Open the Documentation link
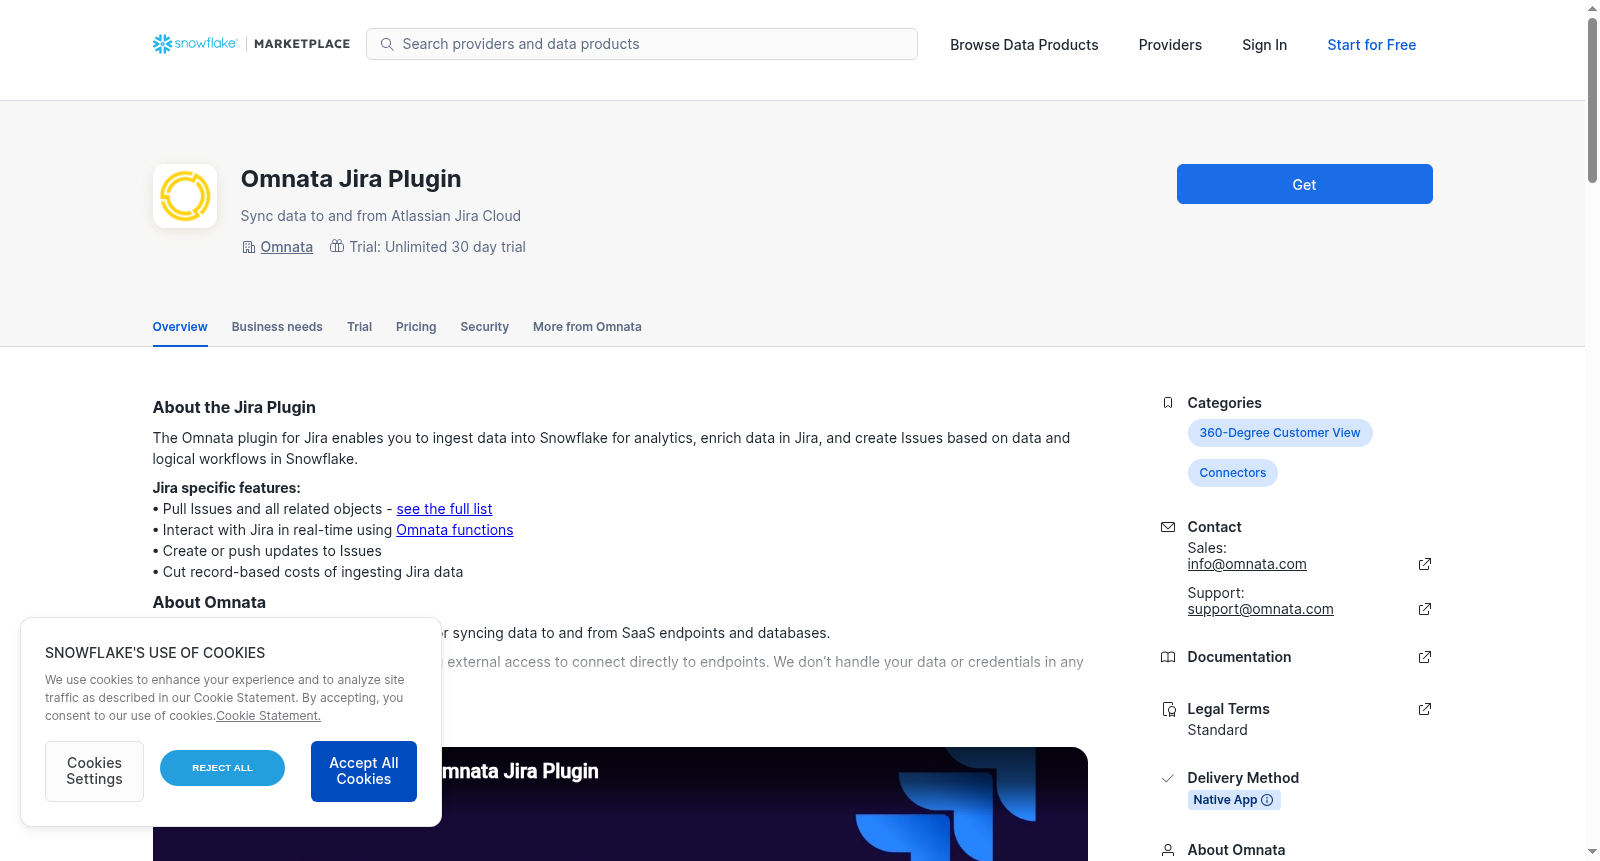 coord(1239,657)
